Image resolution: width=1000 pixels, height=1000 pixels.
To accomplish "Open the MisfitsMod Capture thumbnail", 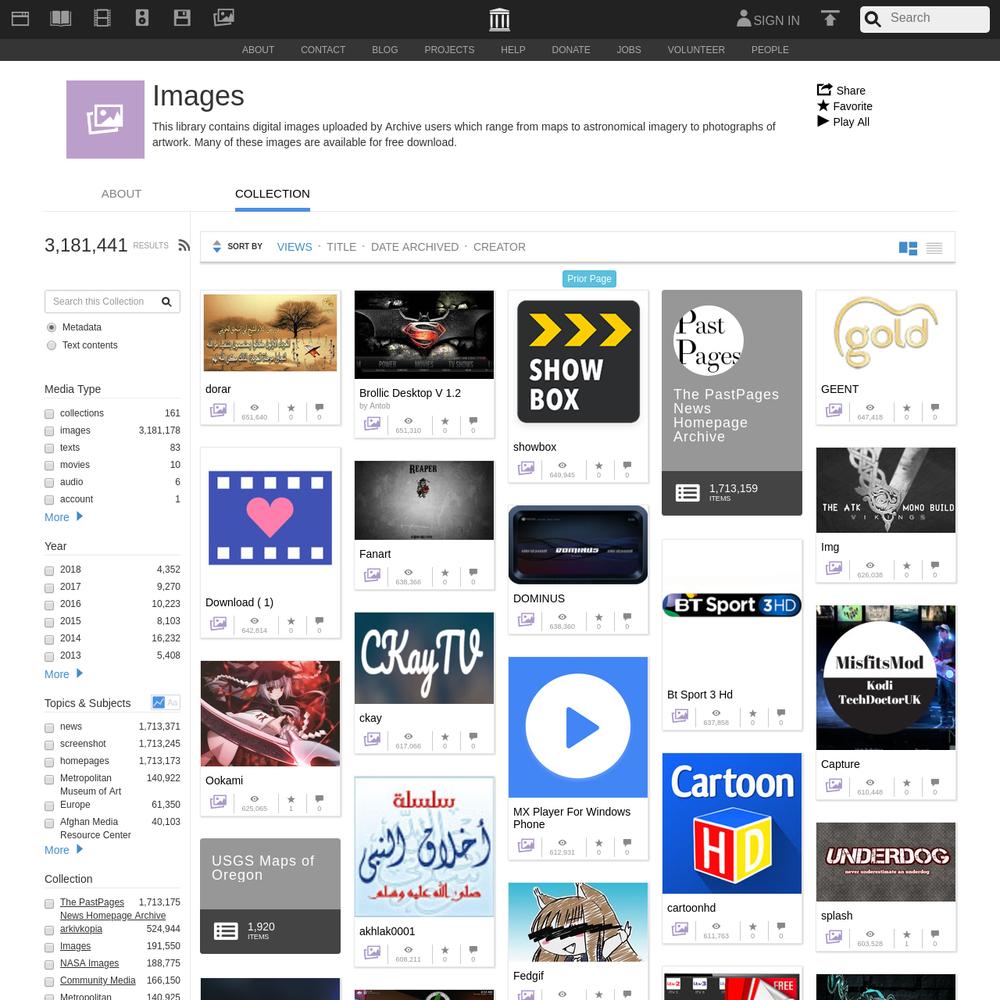I will [886, 677].
